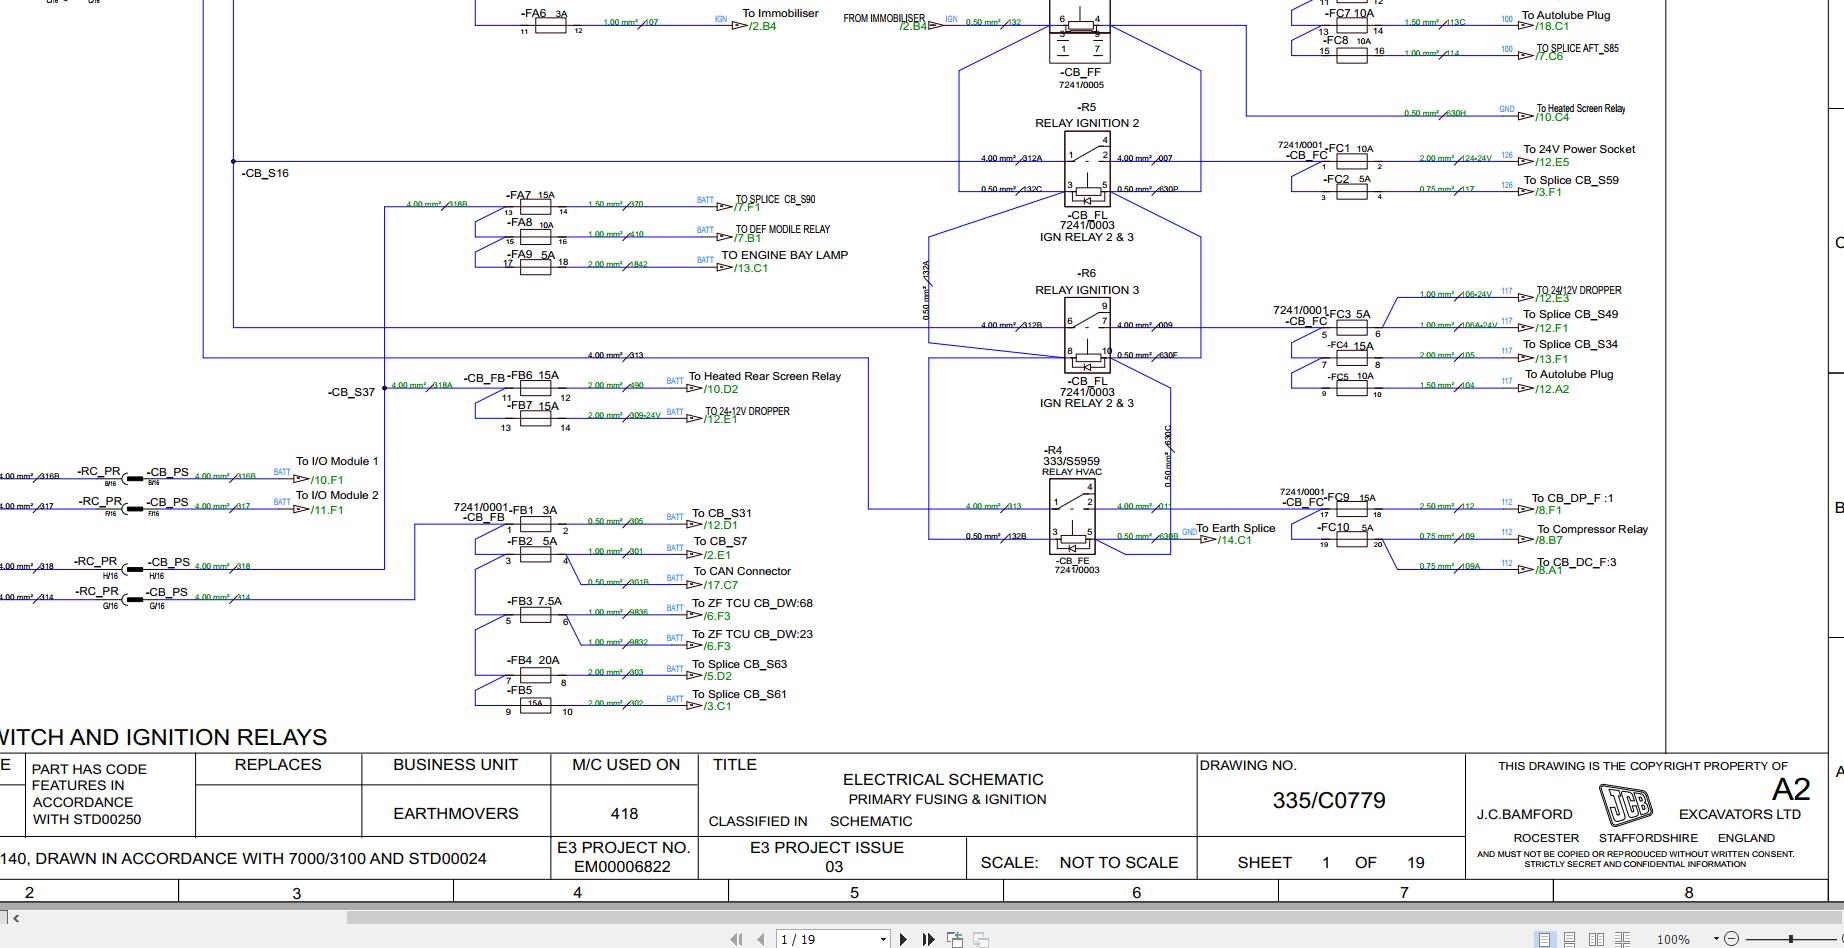Click the 'To Splice CB_S59' label
The height and width of the screenshot is (948, 1844).
click(1571, 181)
